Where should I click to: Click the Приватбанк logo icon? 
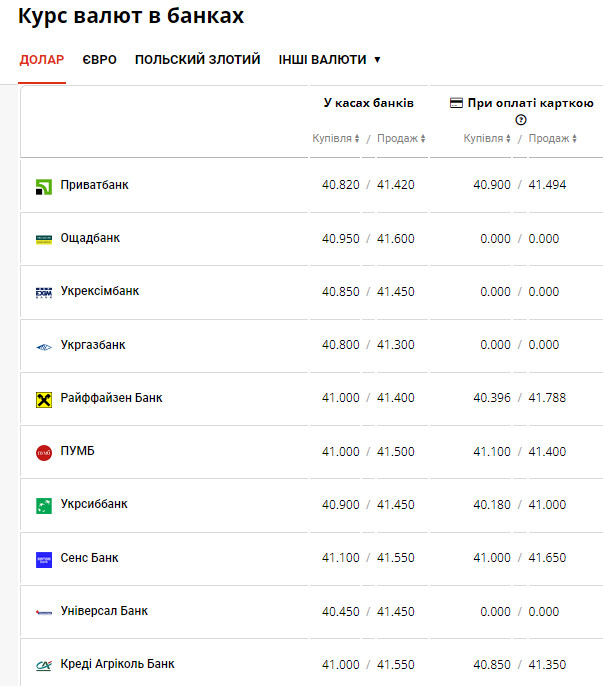point(43,186)
